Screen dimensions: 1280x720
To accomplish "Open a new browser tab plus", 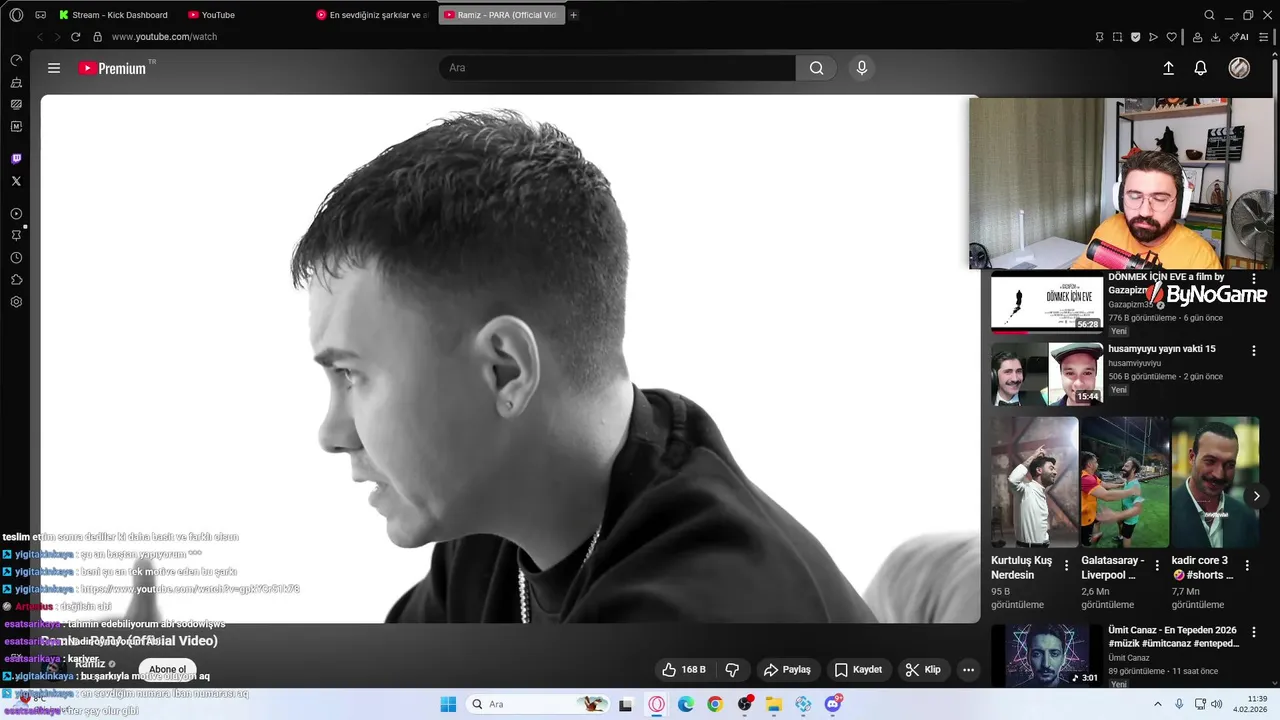I will 574,15.
